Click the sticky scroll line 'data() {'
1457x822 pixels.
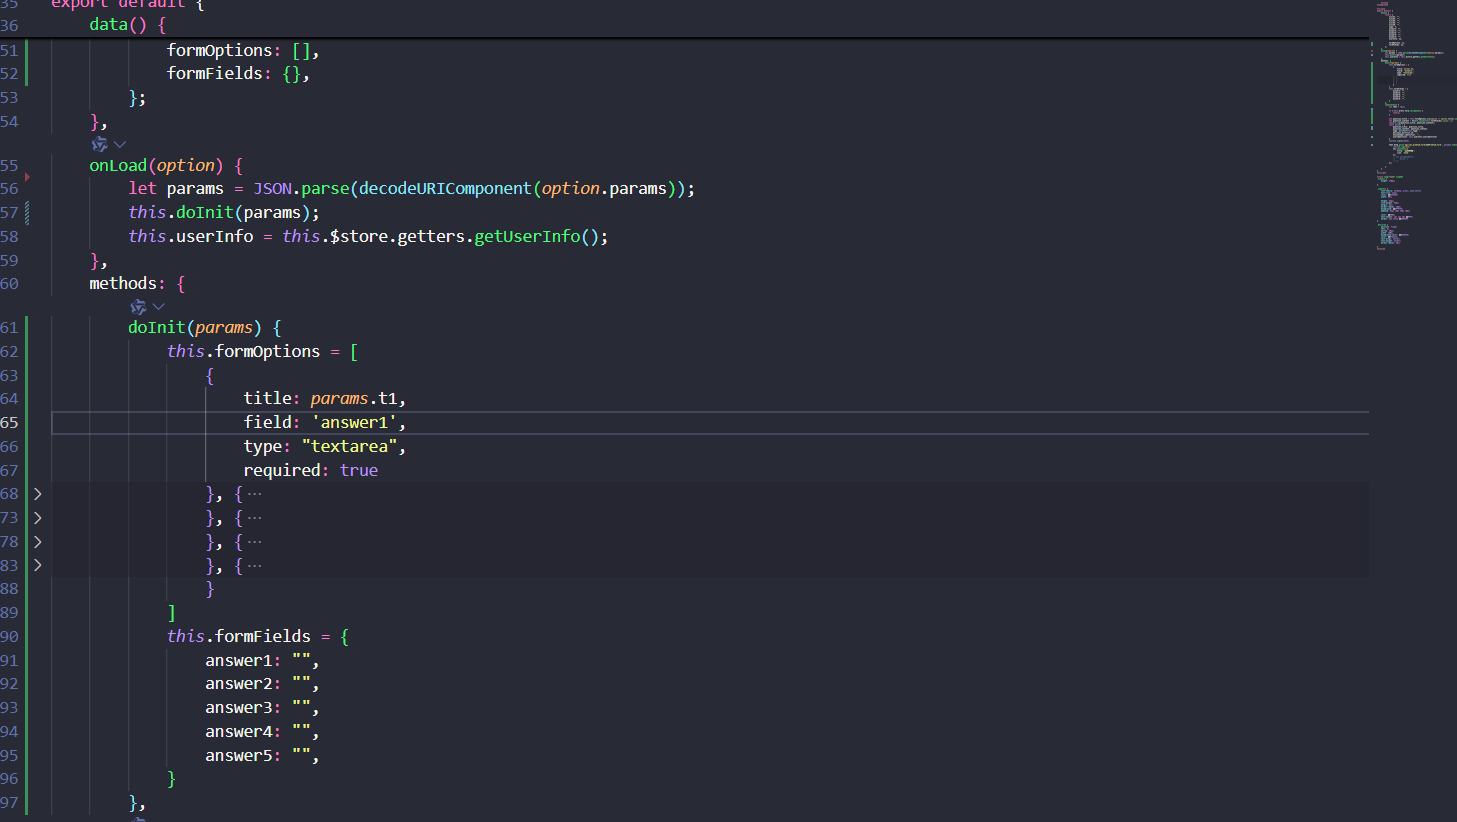coord(128,25)
